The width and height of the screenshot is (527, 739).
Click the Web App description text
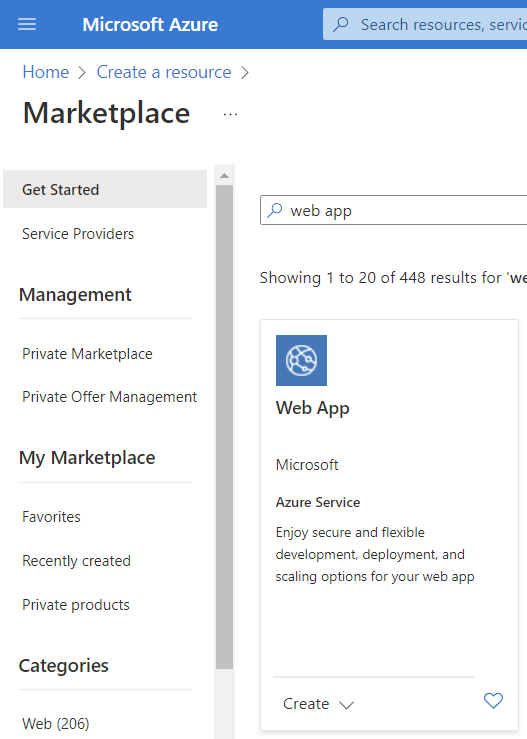click(375, 555)
